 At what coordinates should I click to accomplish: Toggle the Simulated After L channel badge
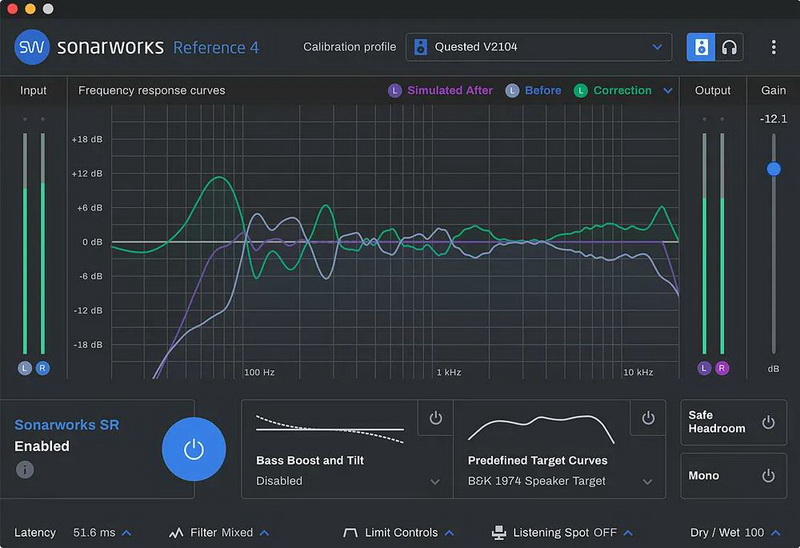[x=394, y=91]
